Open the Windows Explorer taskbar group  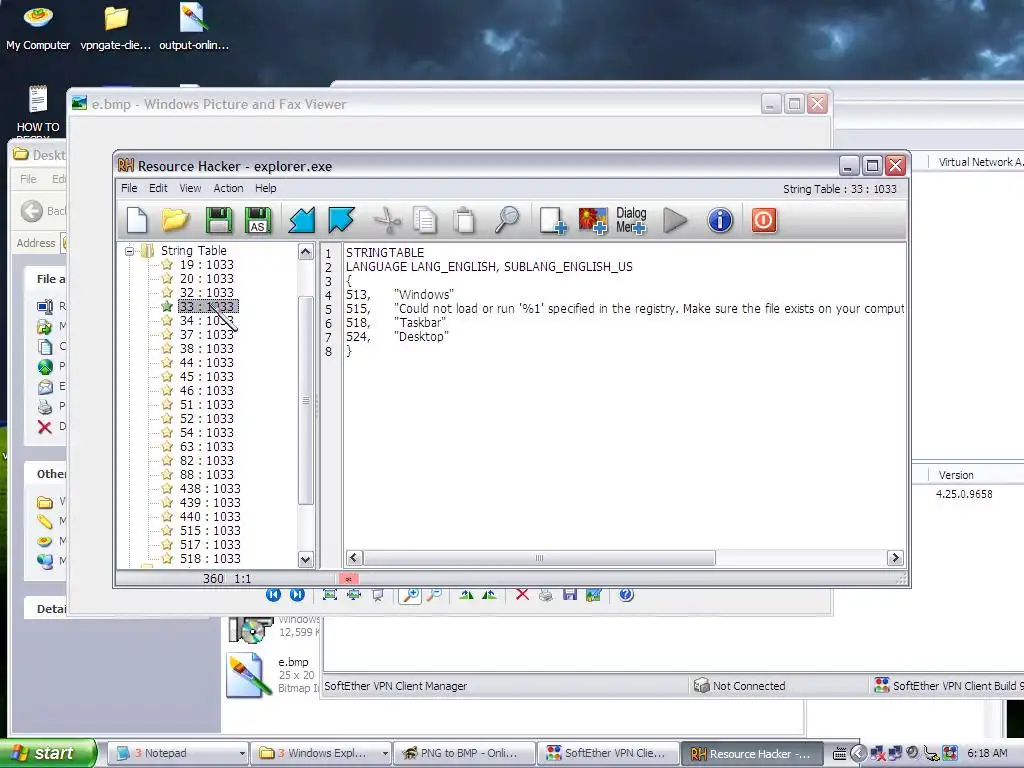click(x=321, y=753)
